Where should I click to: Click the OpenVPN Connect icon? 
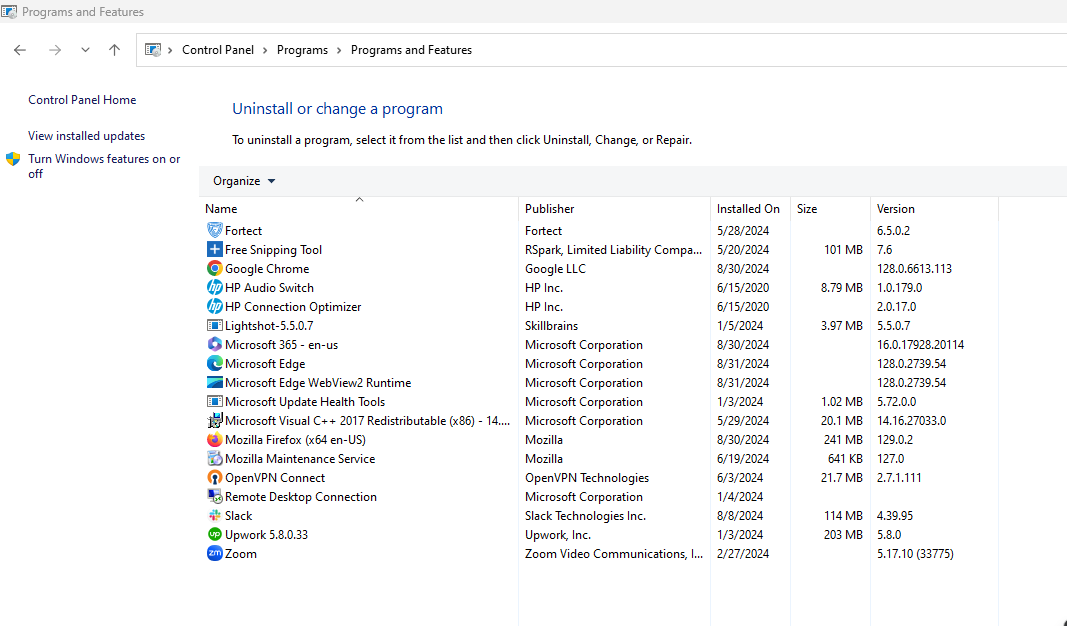(213, 477)
